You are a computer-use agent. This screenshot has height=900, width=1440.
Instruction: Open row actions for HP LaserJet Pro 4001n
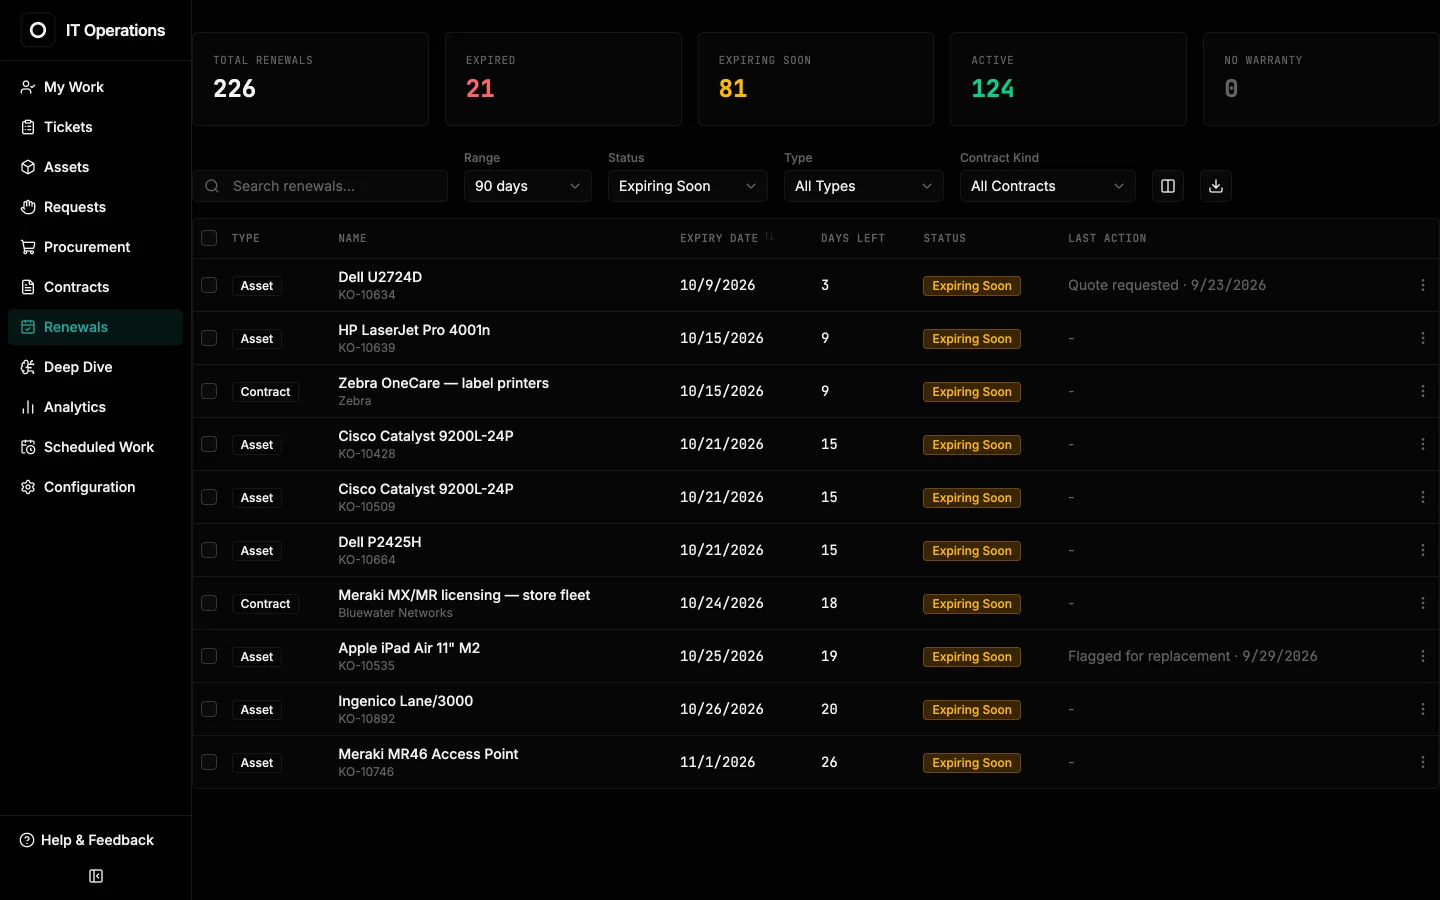pyautogui.click(x=1423, y=338)
